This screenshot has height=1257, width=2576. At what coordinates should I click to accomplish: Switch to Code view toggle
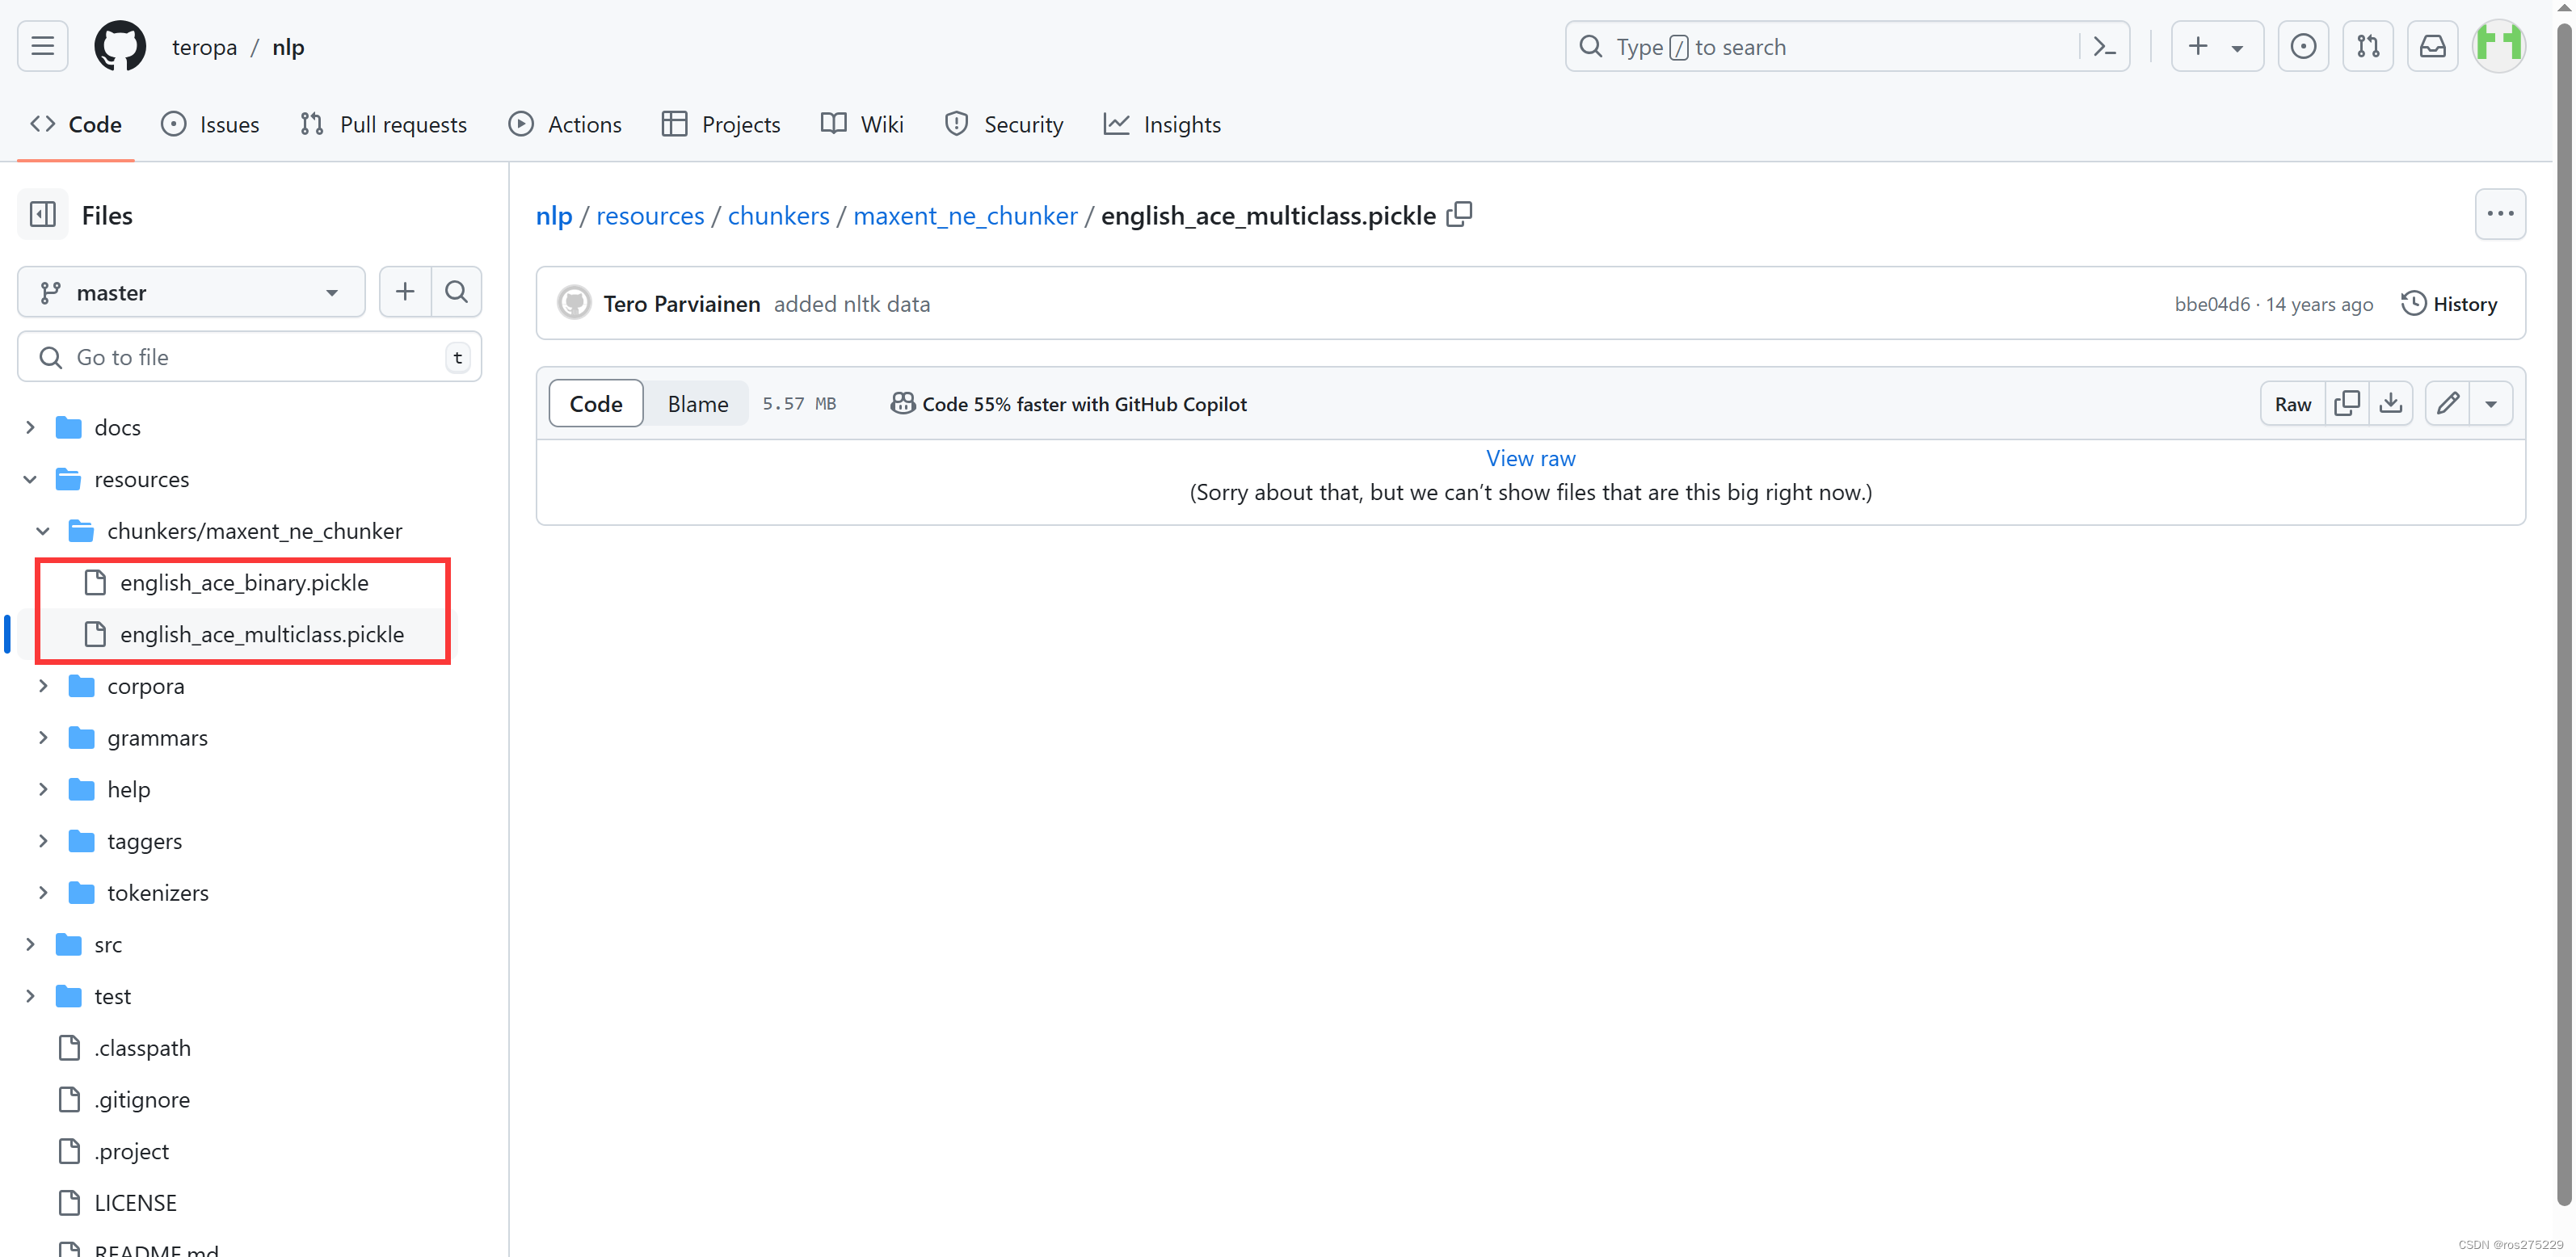[596, 403]
